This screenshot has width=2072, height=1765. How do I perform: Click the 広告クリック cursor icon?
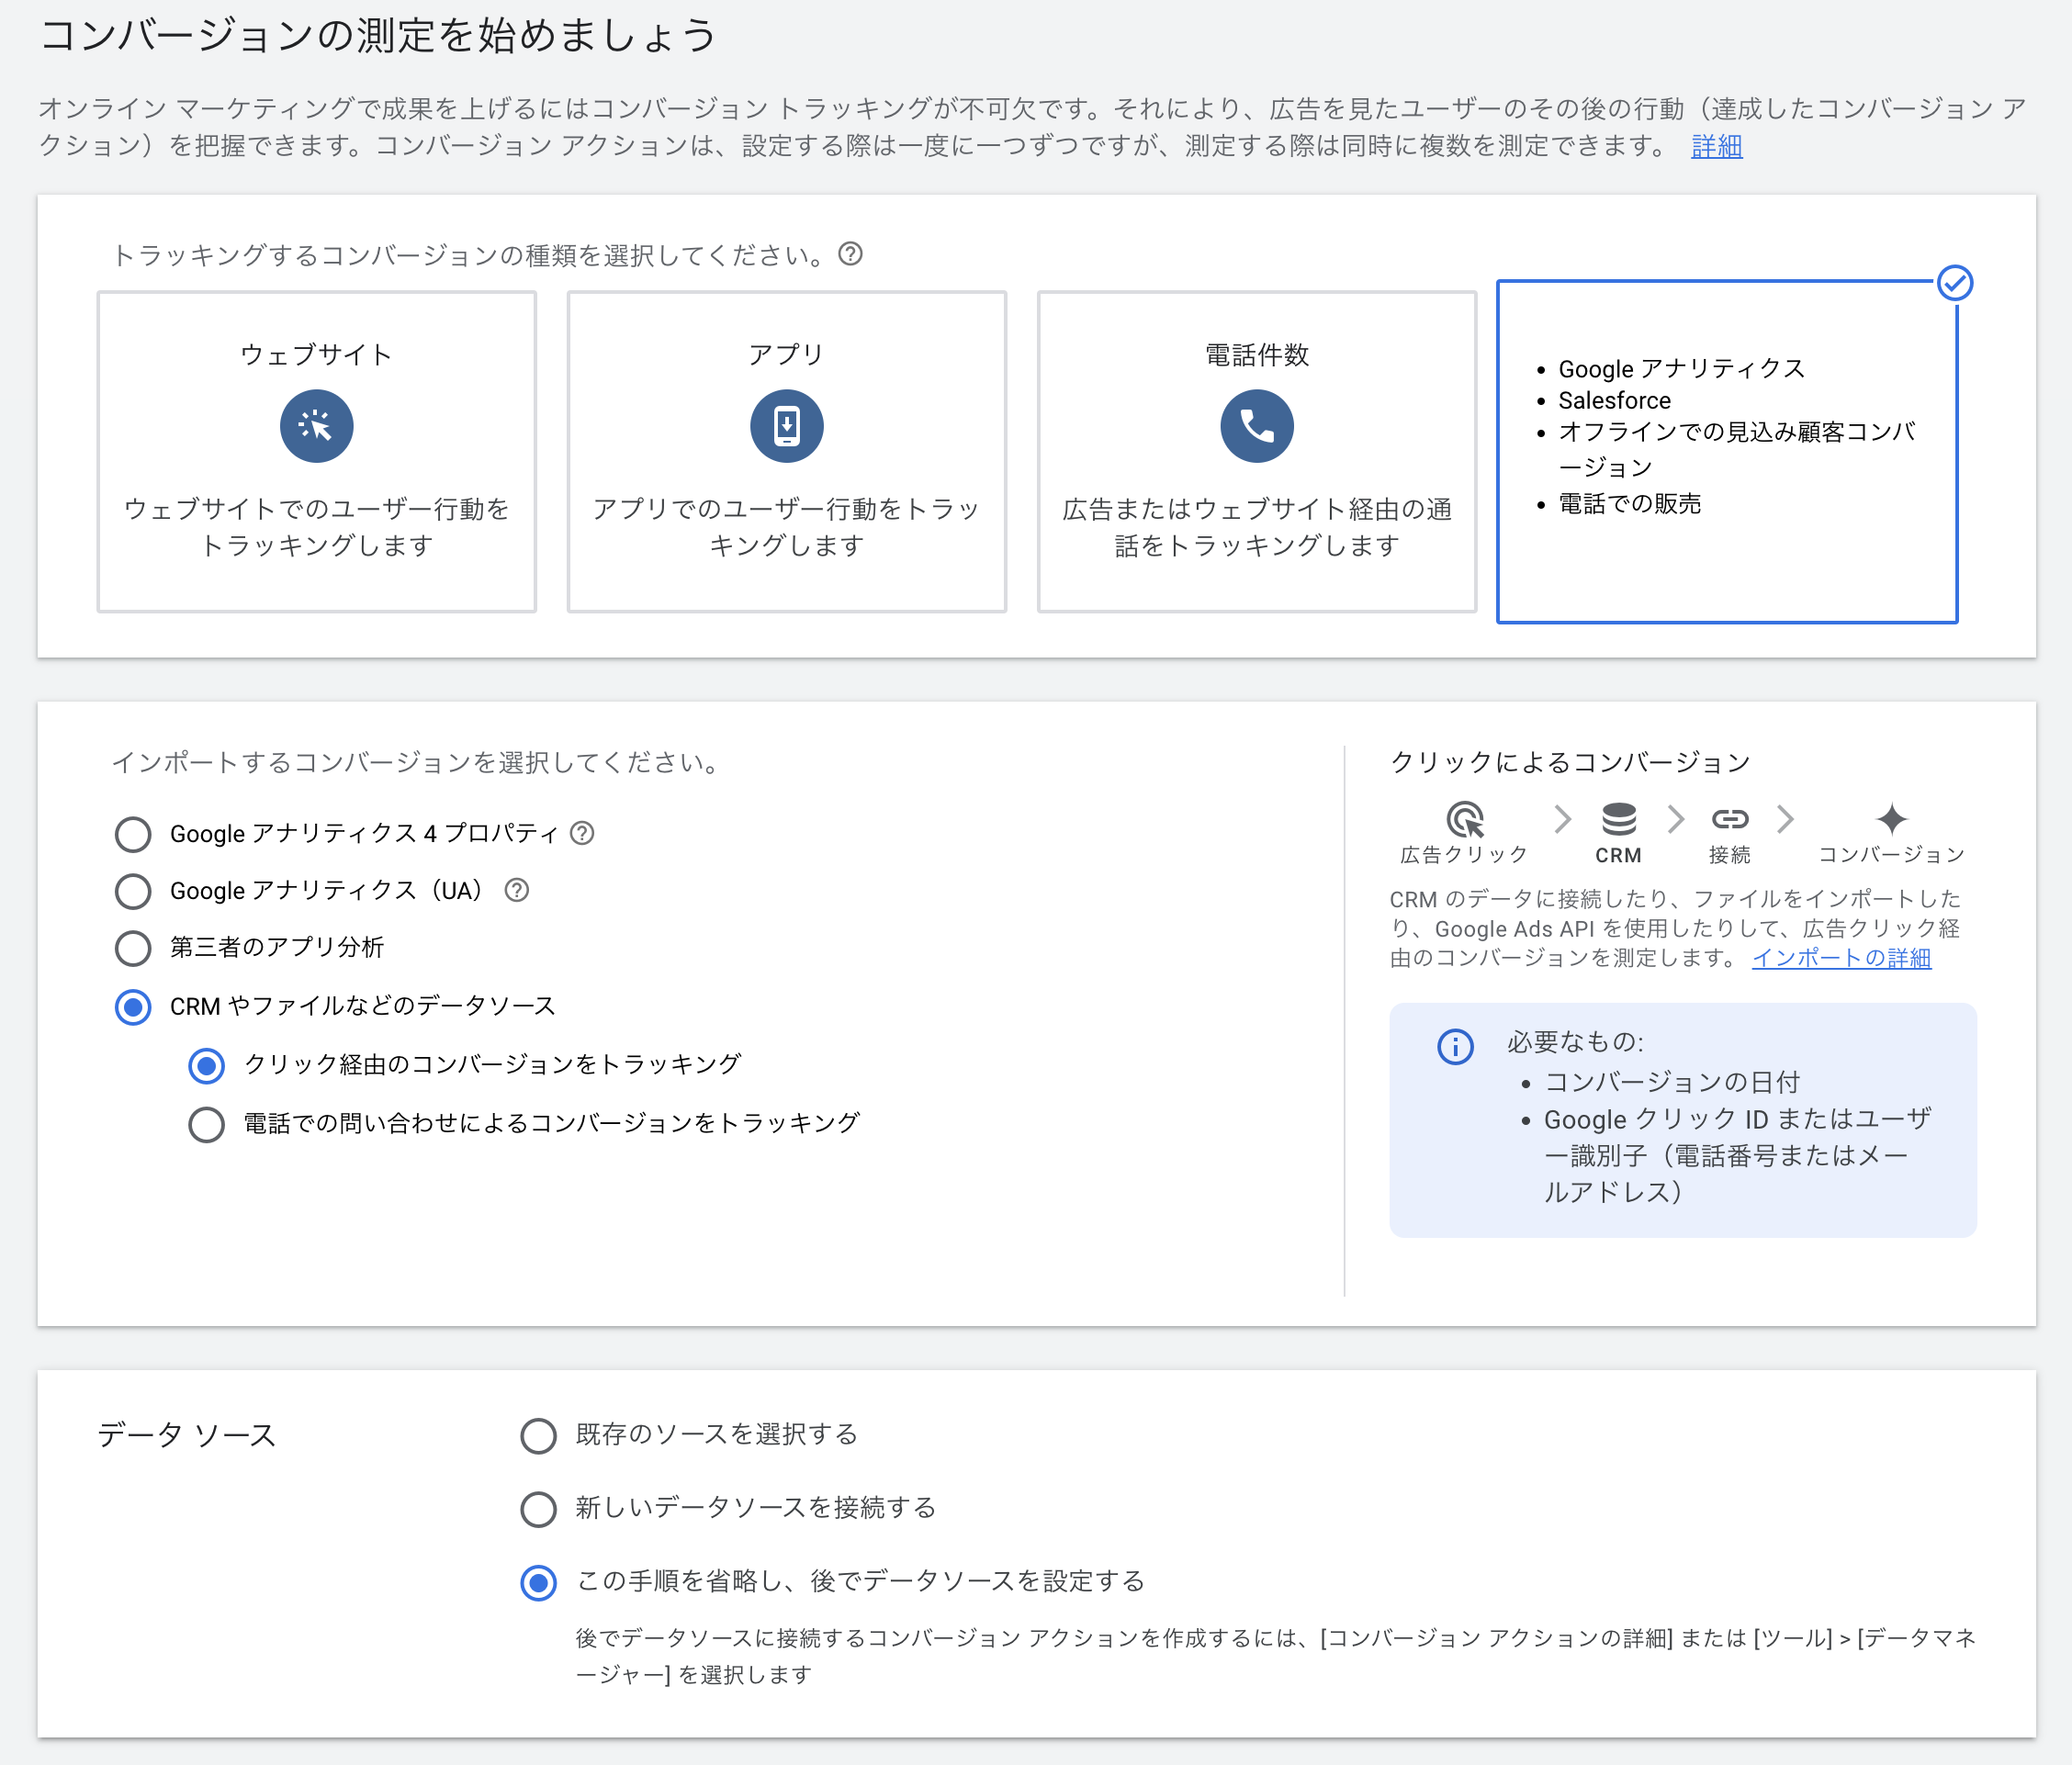1464,819
